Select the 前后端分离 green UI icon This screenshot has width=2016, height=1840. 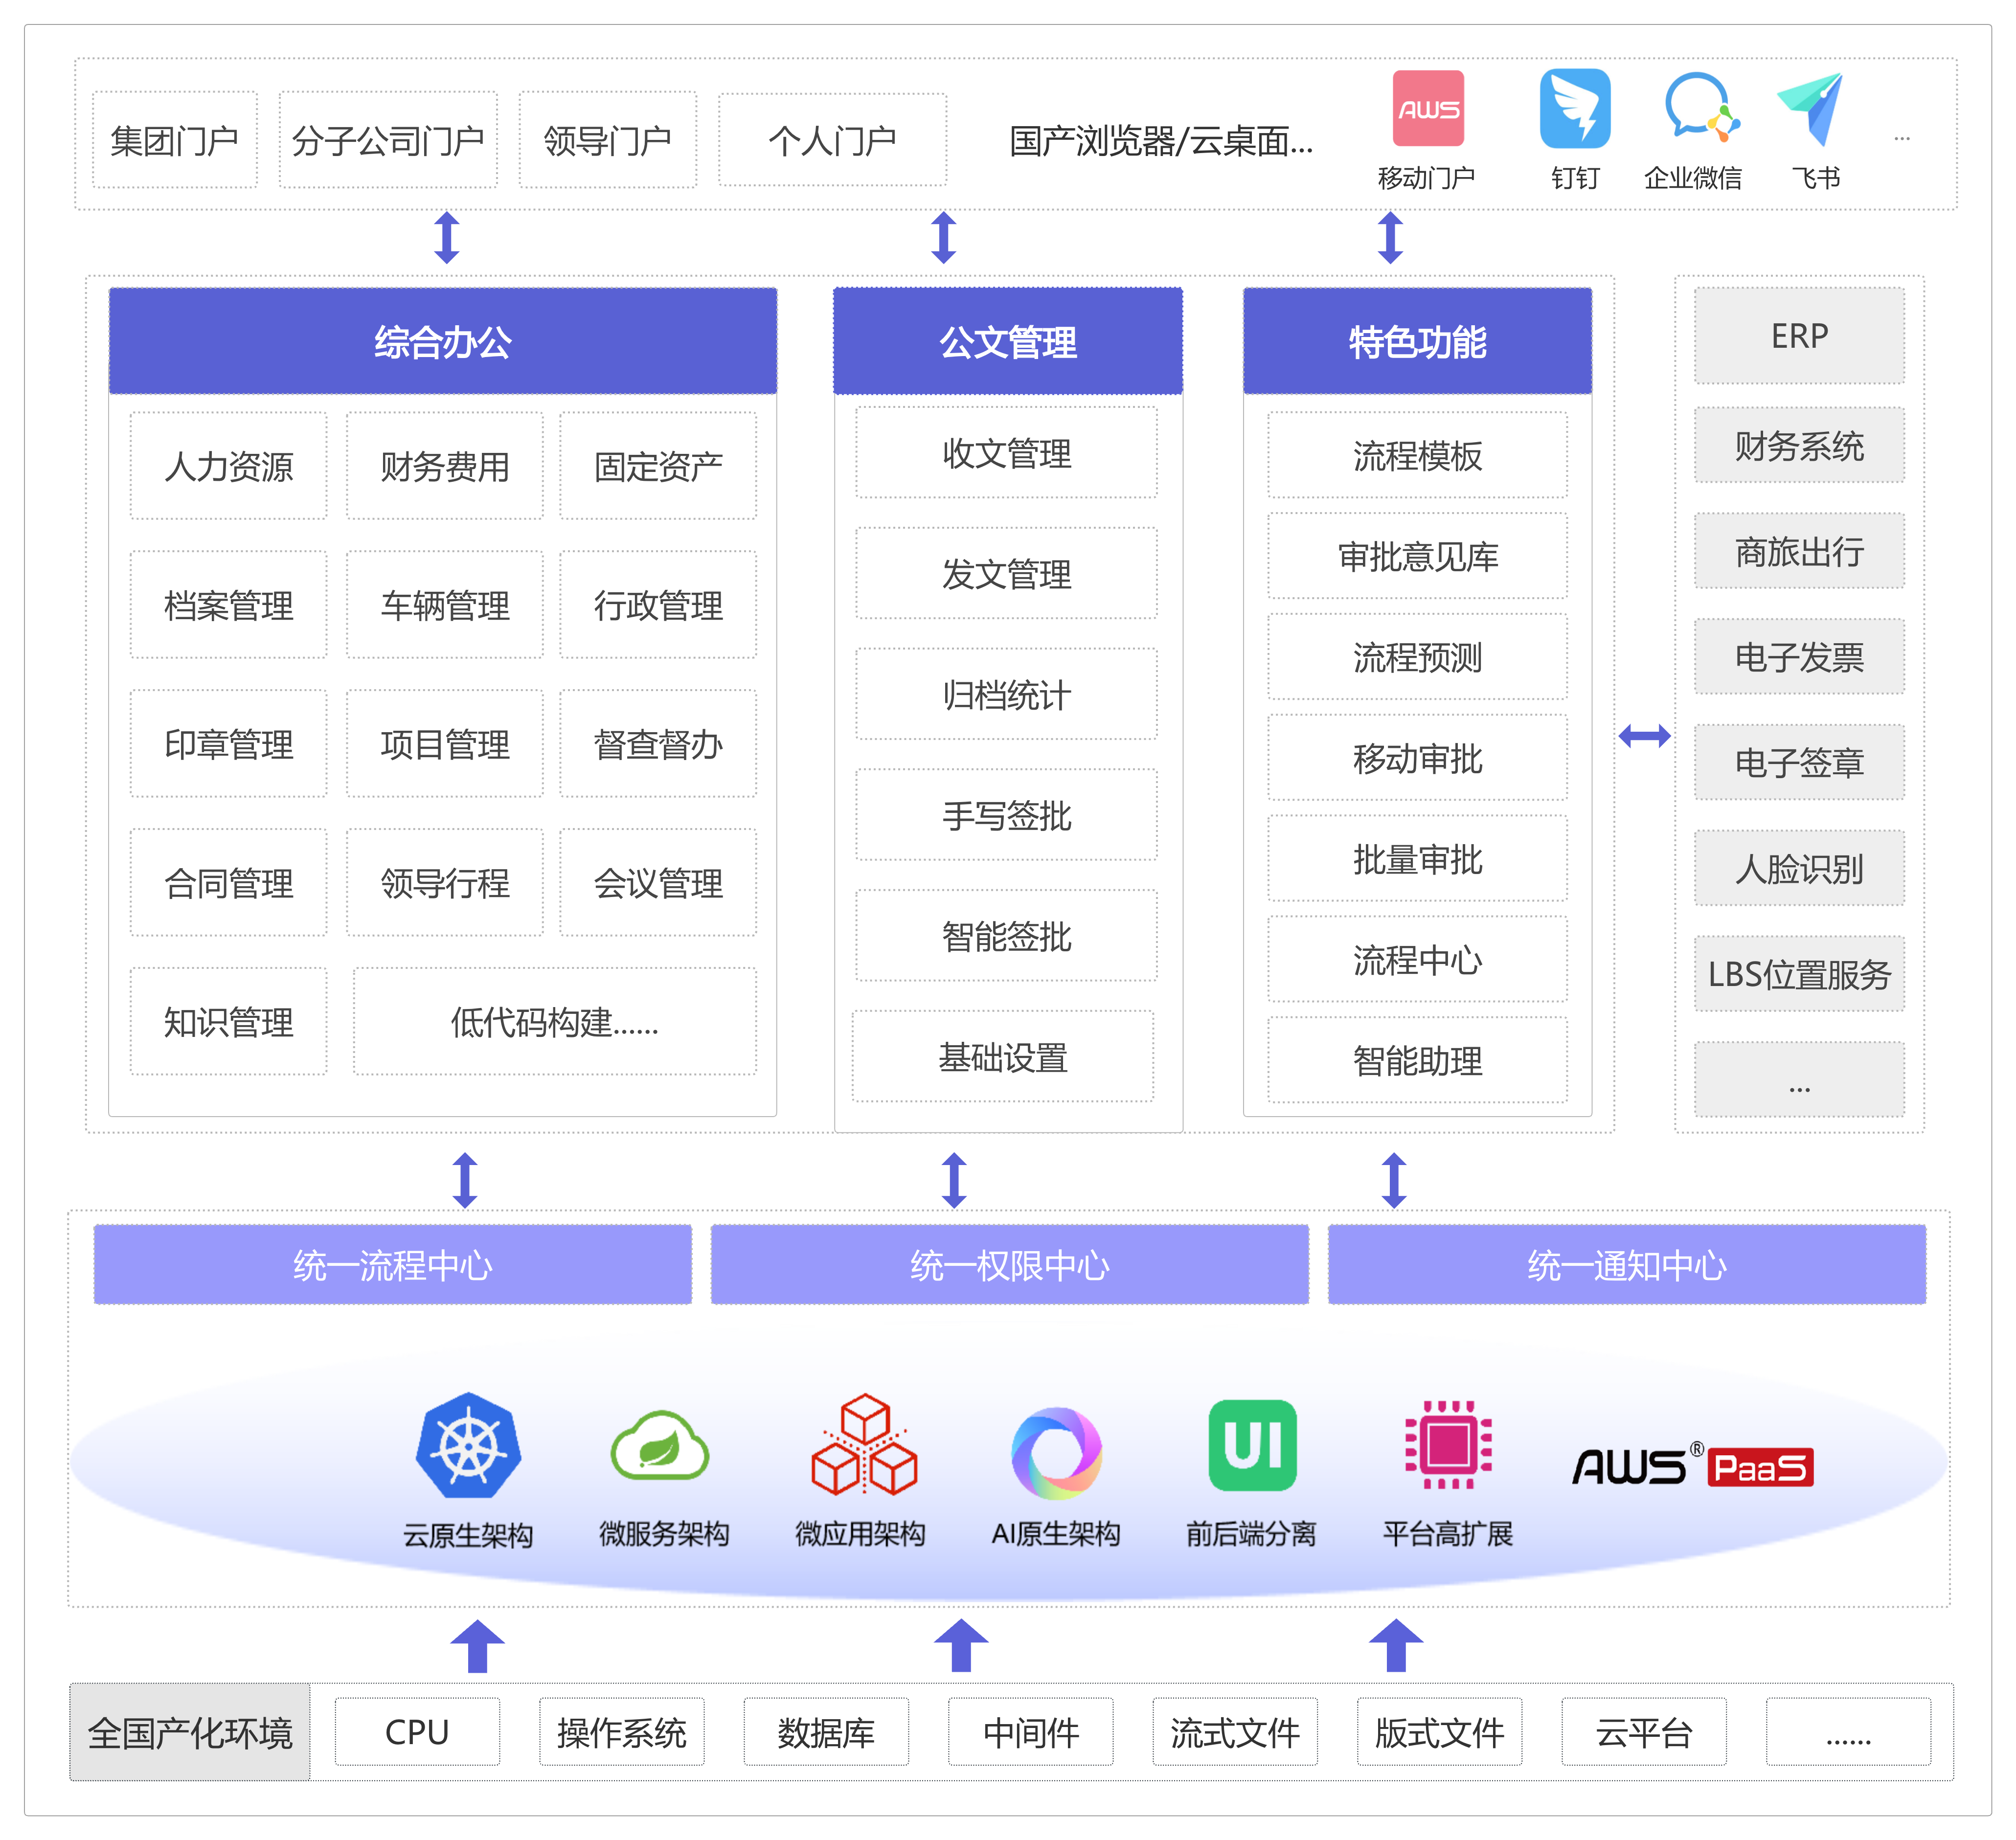coord(1253,1445)
